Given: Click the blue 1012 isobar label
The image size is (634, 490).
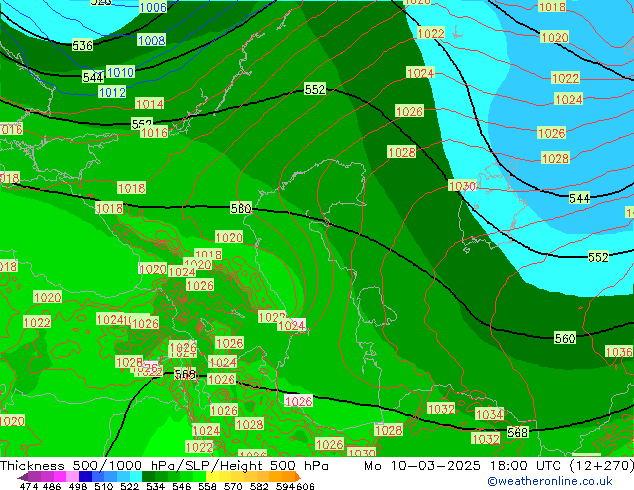Looking at the screenshot, I should click(x=112, y=92).
